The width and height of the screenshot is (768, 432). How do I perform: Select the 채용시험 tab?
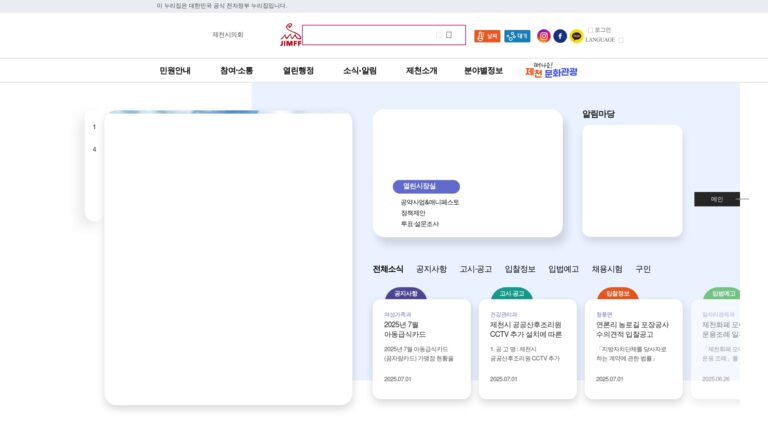(607, 269)
